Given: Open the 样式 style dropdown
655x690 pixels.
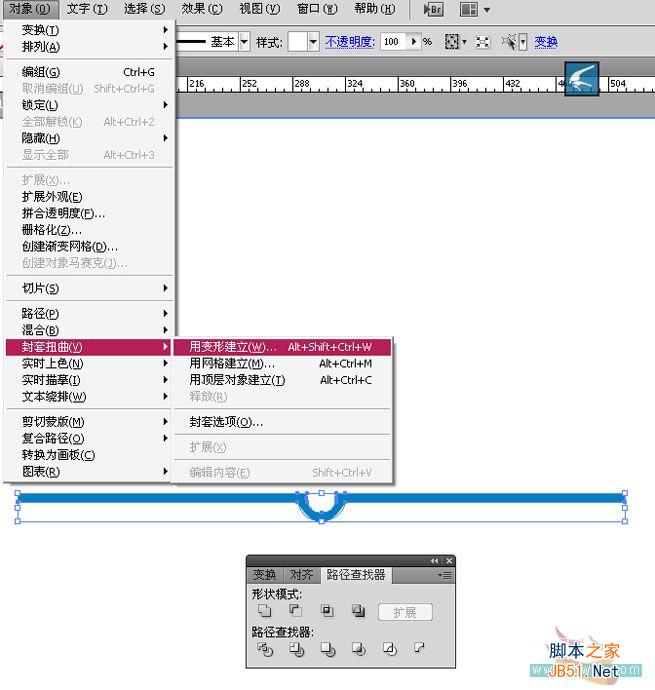Looking at the screenshot, I should (313, 42).
